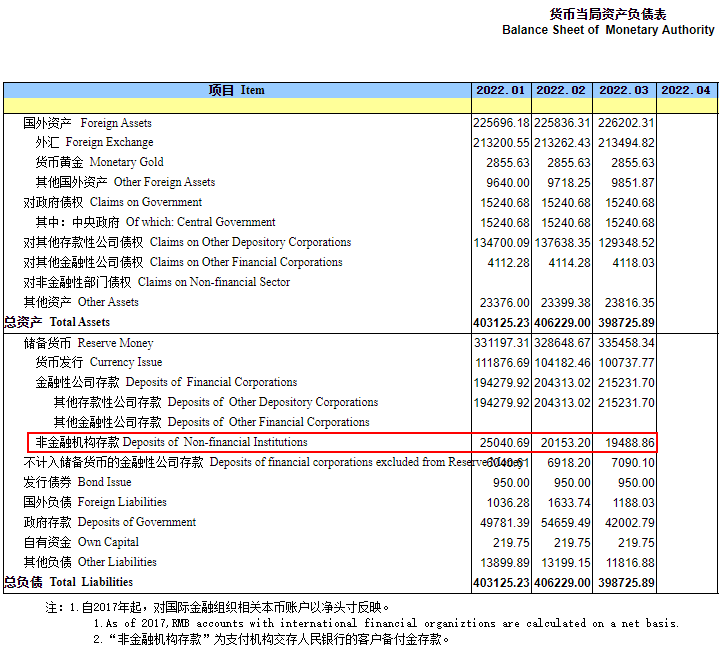
Task: Click Deposits of Government value 49781.39
Action: 504,523
